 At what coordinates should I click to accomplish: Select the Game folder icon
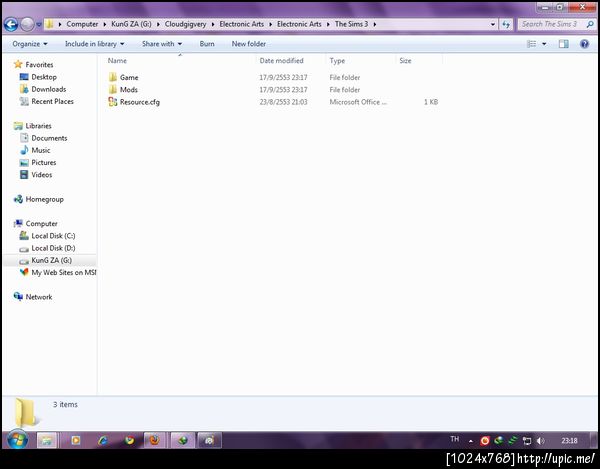point(112,77)
